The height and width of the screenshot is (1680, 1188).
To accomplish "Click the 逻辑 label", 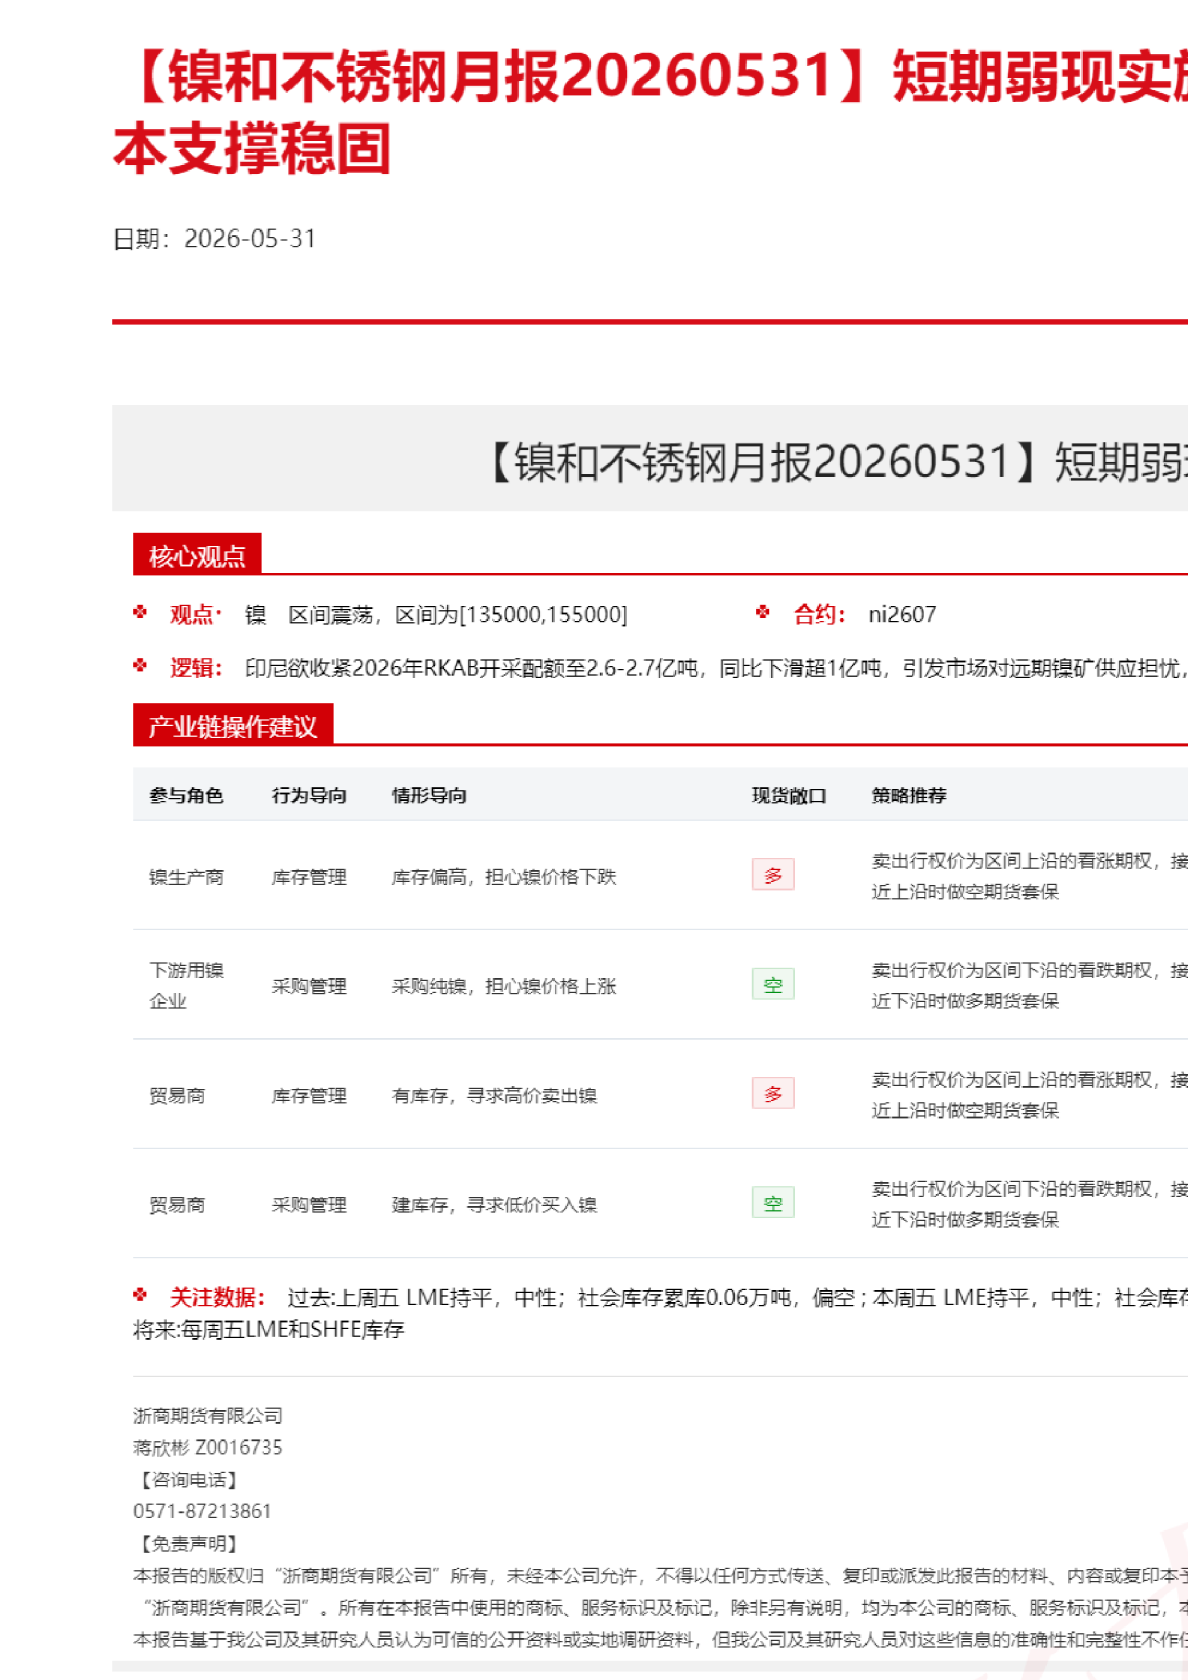I will tap(196, 668).
